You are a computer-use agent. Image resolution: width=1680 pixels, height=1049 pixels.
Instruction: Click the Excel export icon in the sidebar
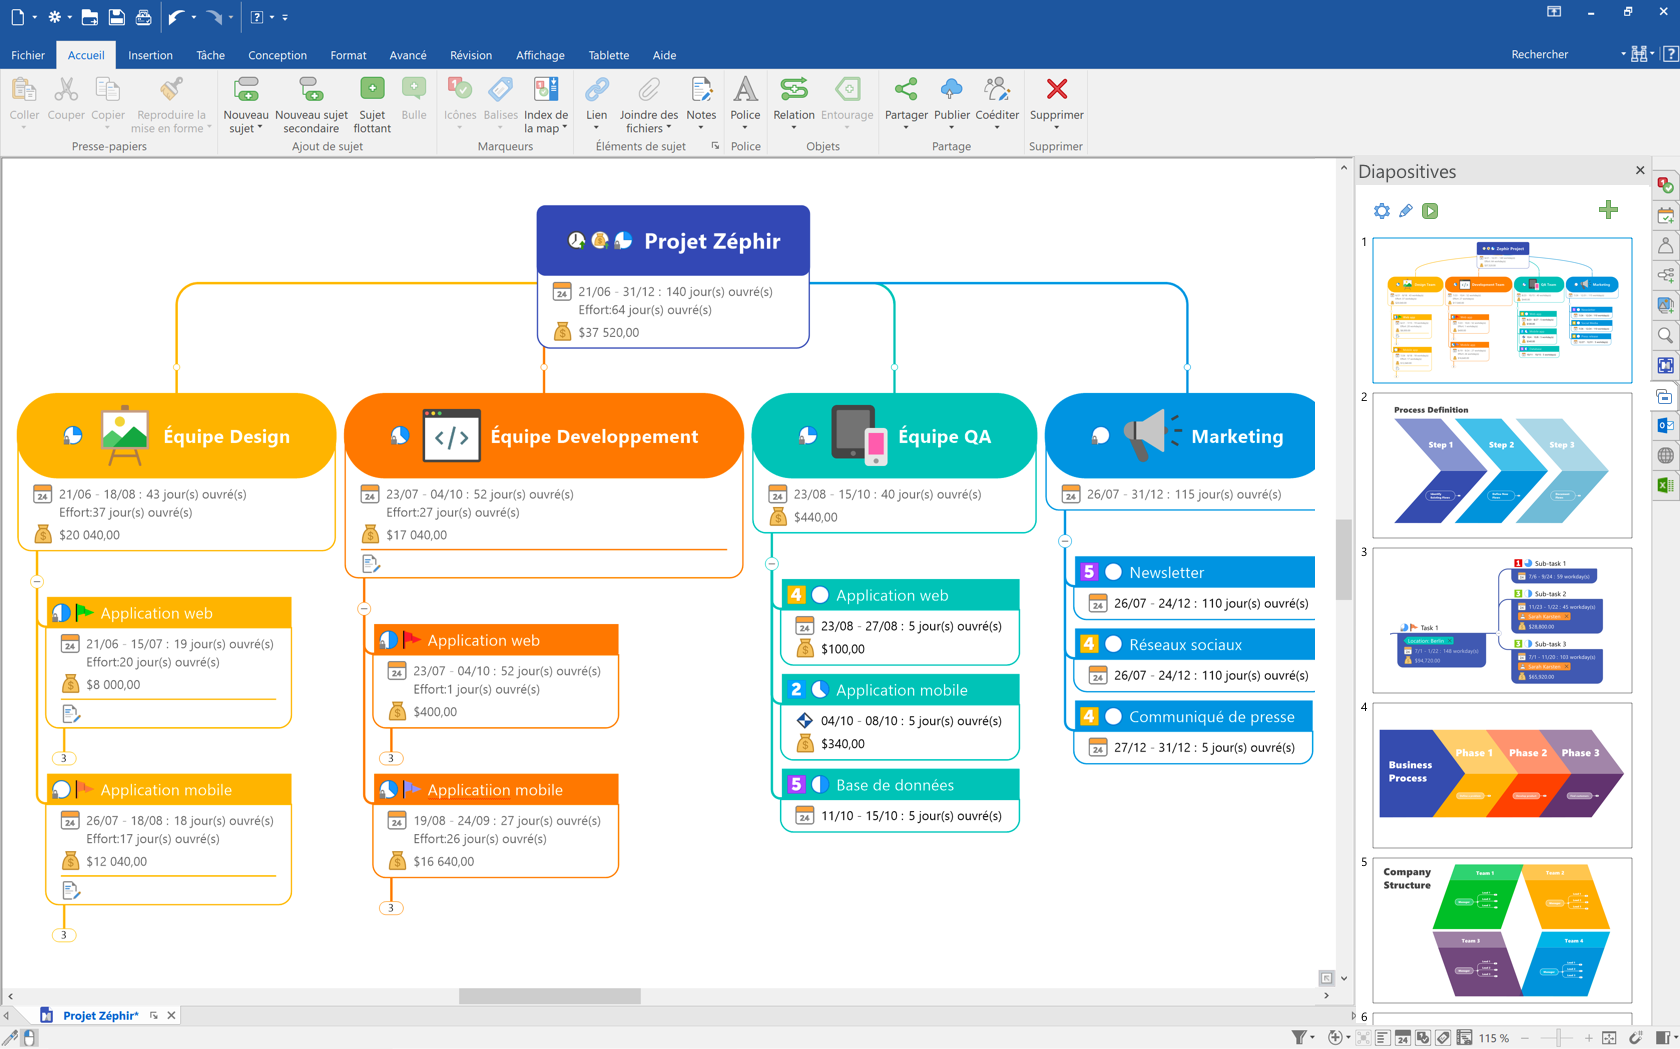click(x=1665, y=485)
